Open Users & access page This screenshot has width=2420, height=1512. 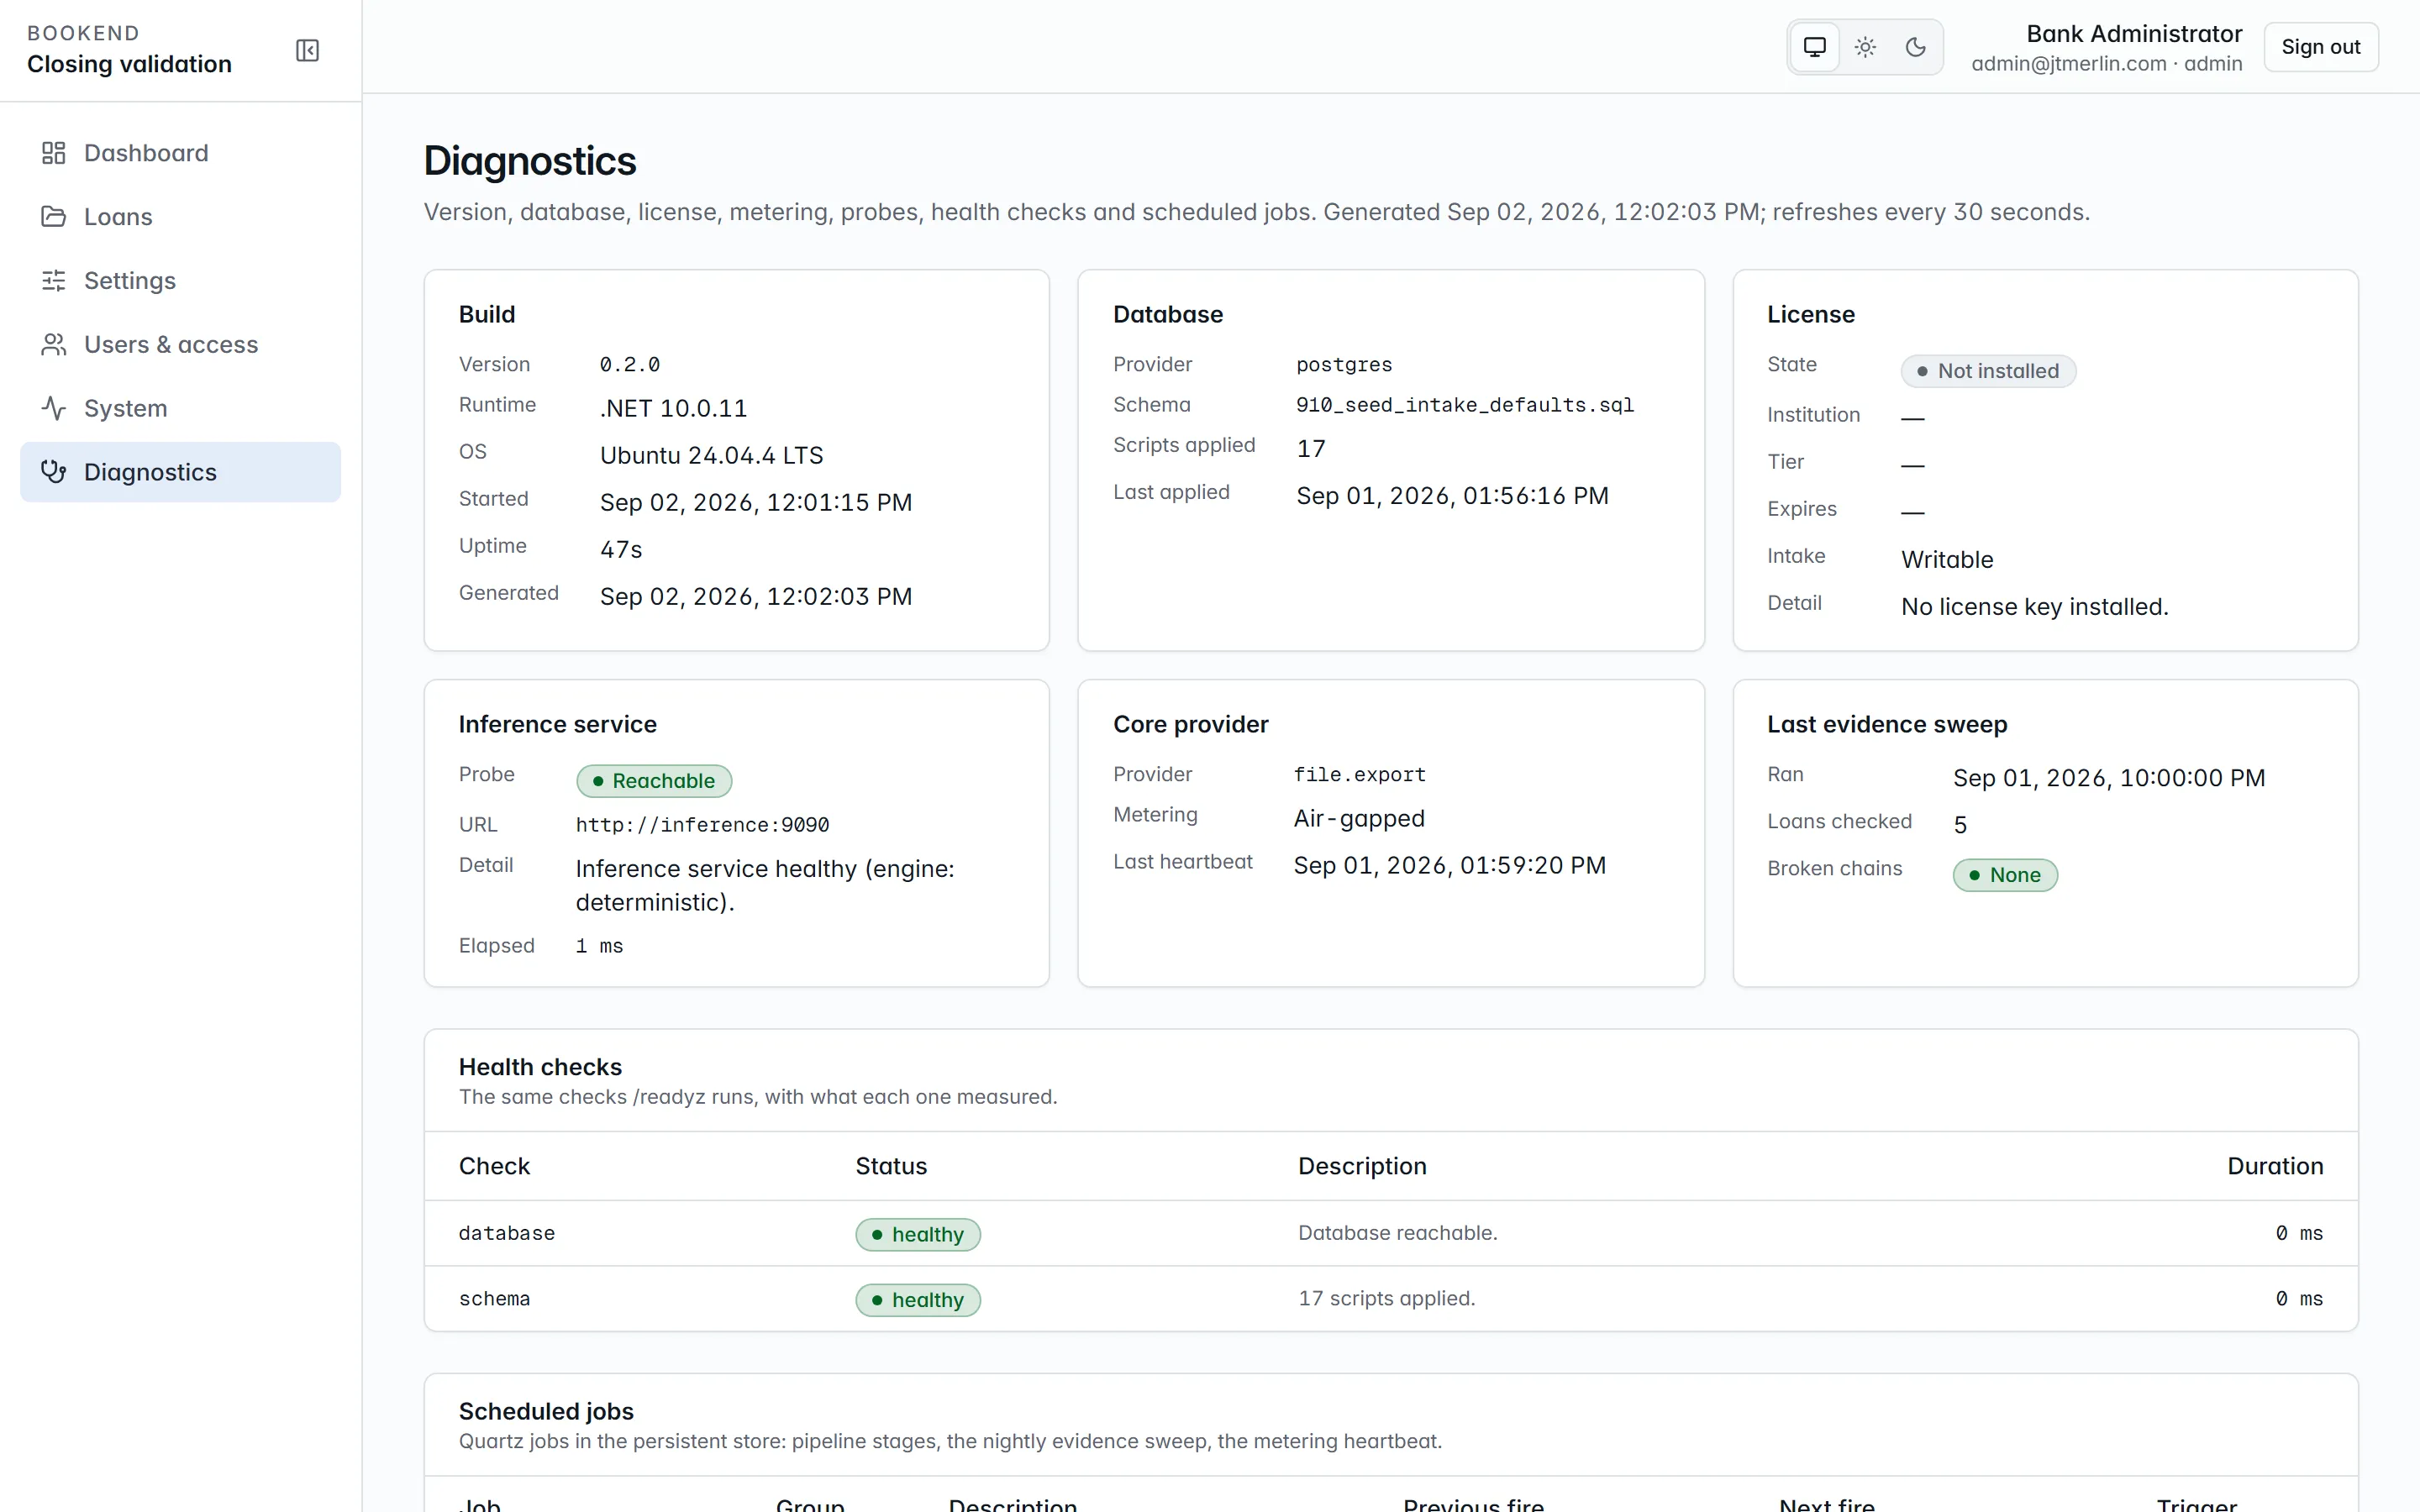[180, 345]
